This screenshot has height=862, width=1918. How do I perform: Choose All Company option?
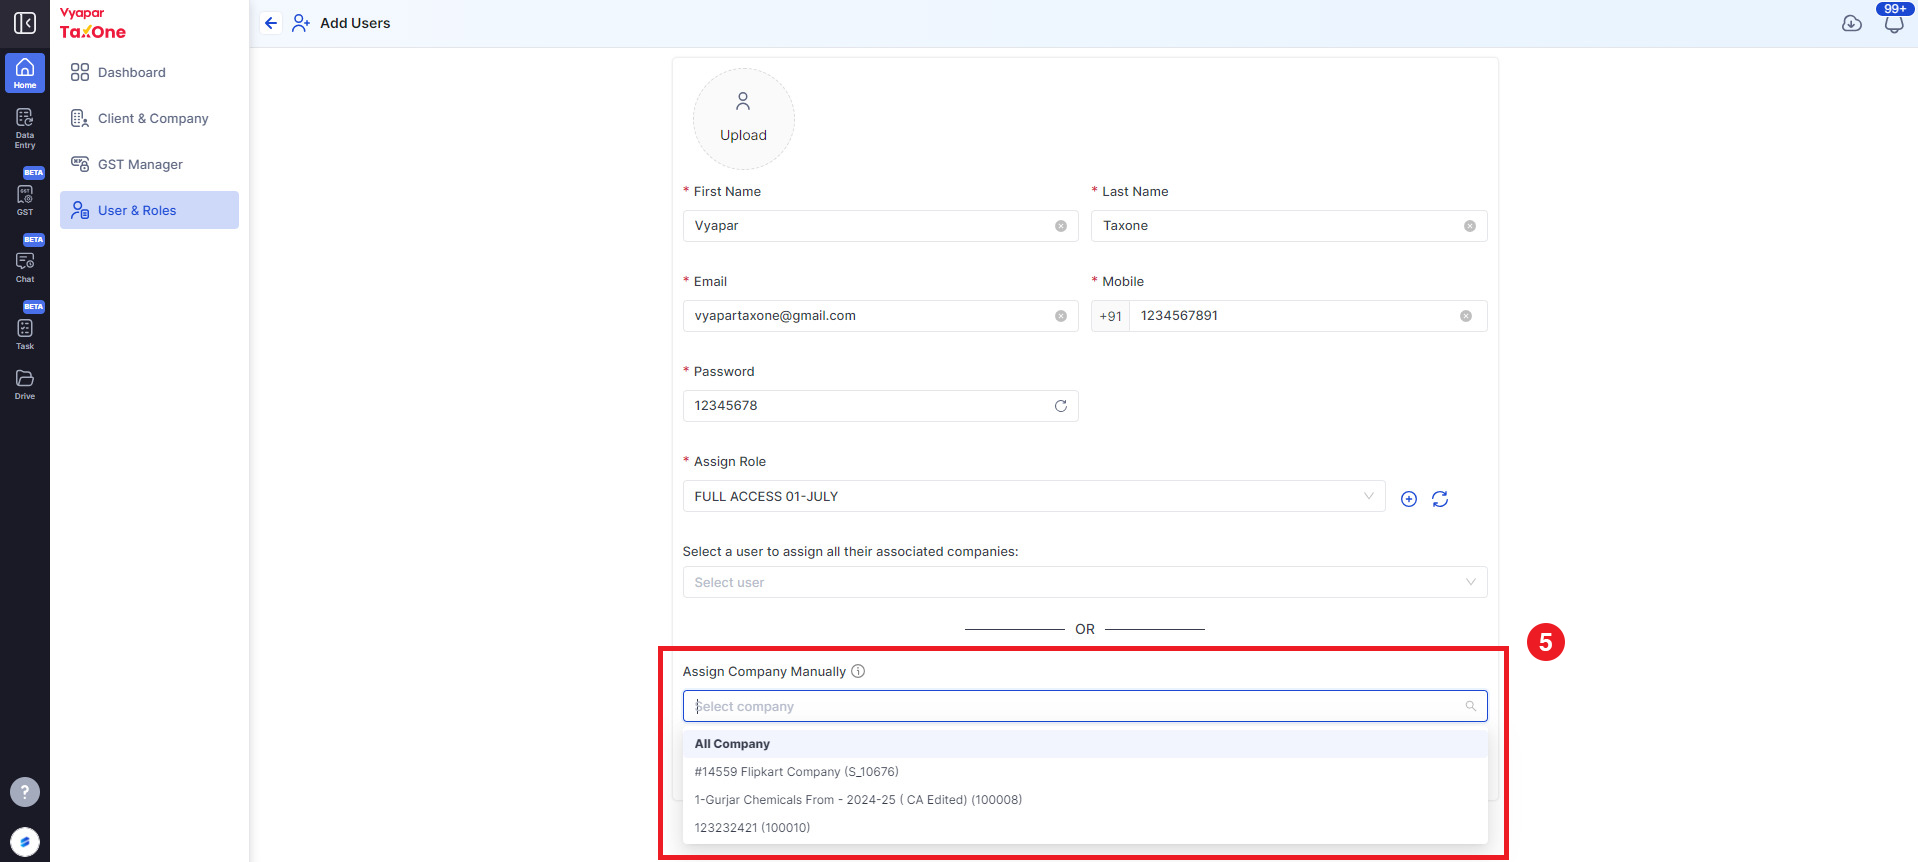pos(1085,744)
